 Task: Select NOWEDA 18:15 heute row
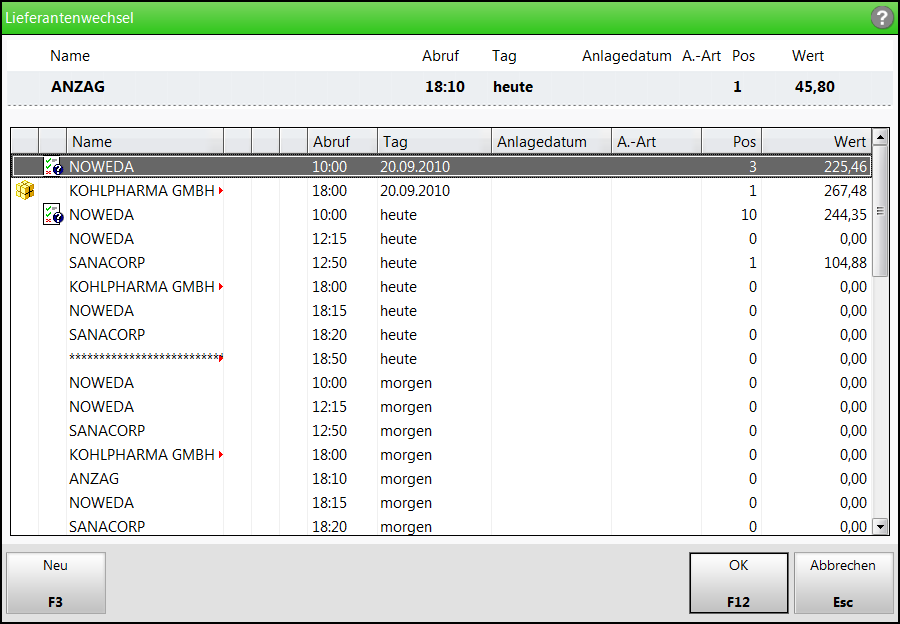click(441, 311)
